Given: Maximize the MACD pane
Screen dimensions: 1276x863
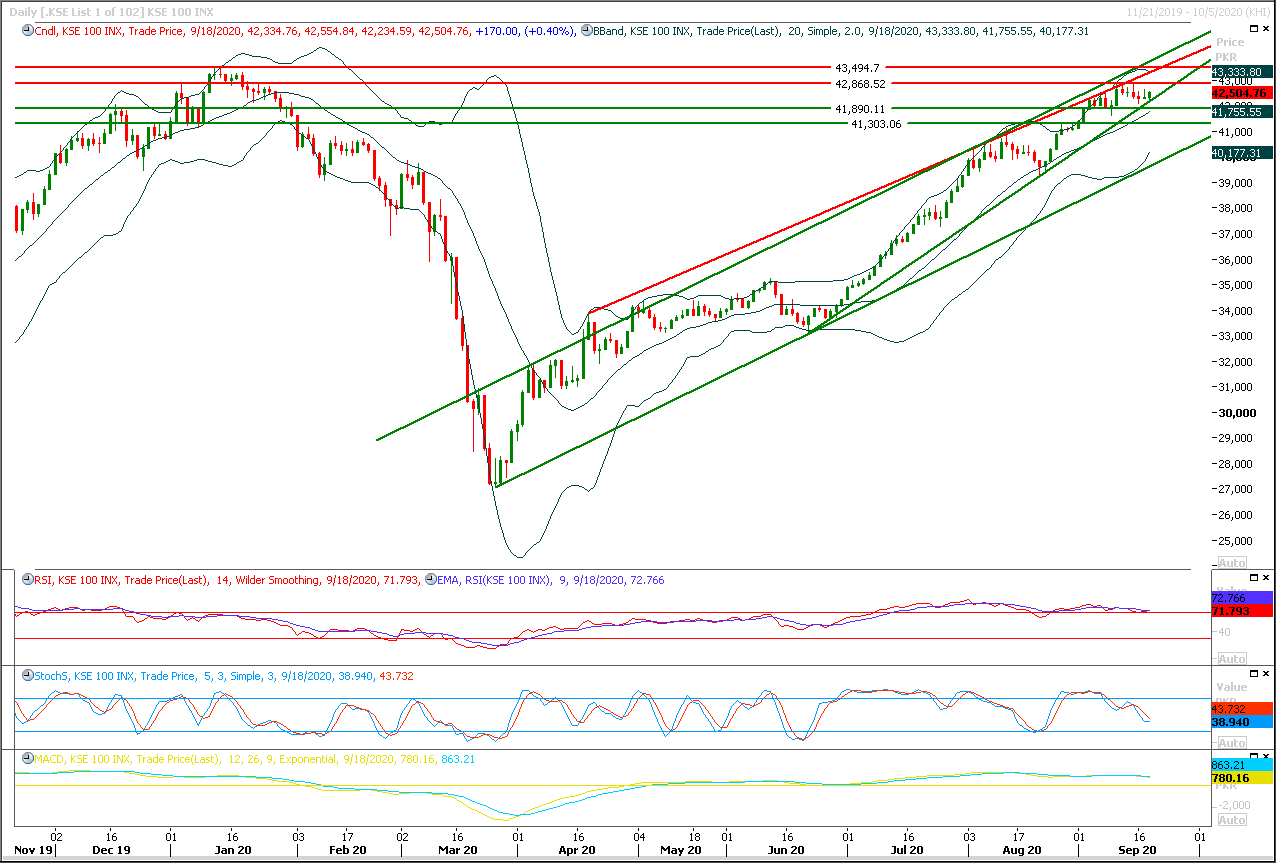Looking at the screenshot, I should (1253, 758).
